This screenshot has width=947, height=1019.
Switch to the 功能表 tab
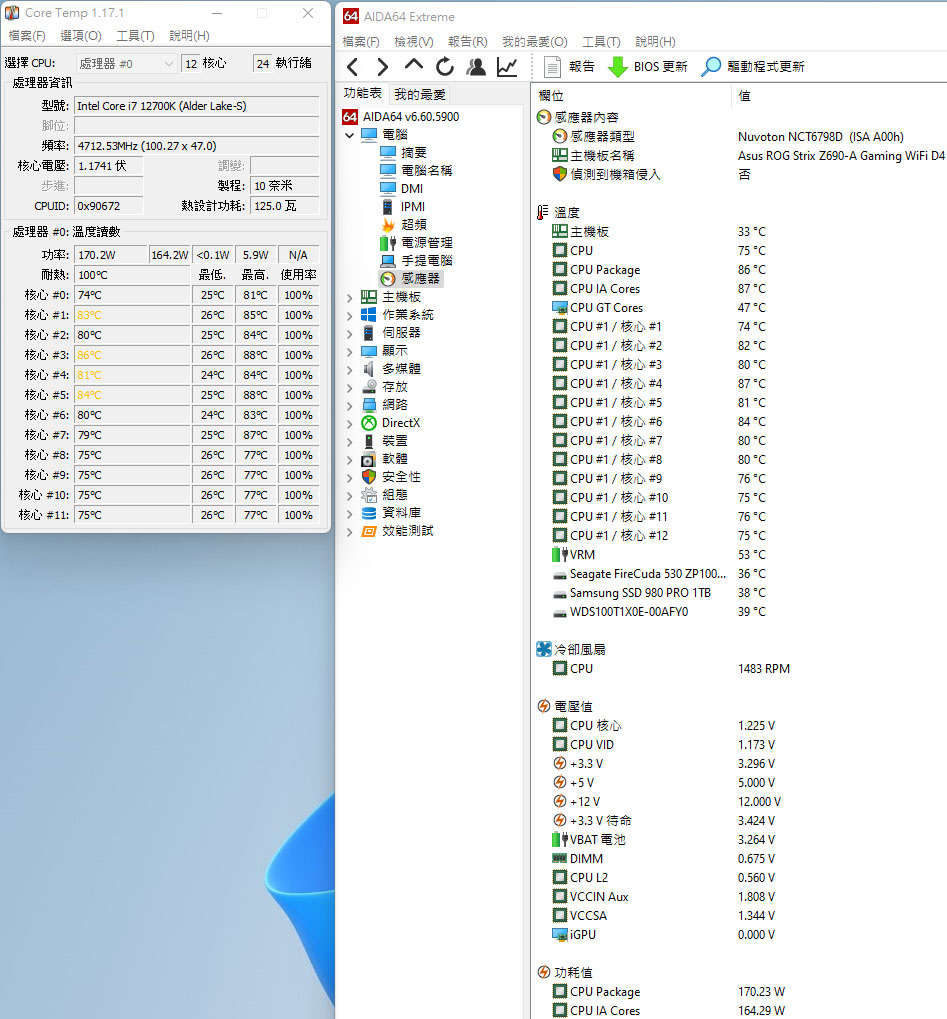(363, 94)
